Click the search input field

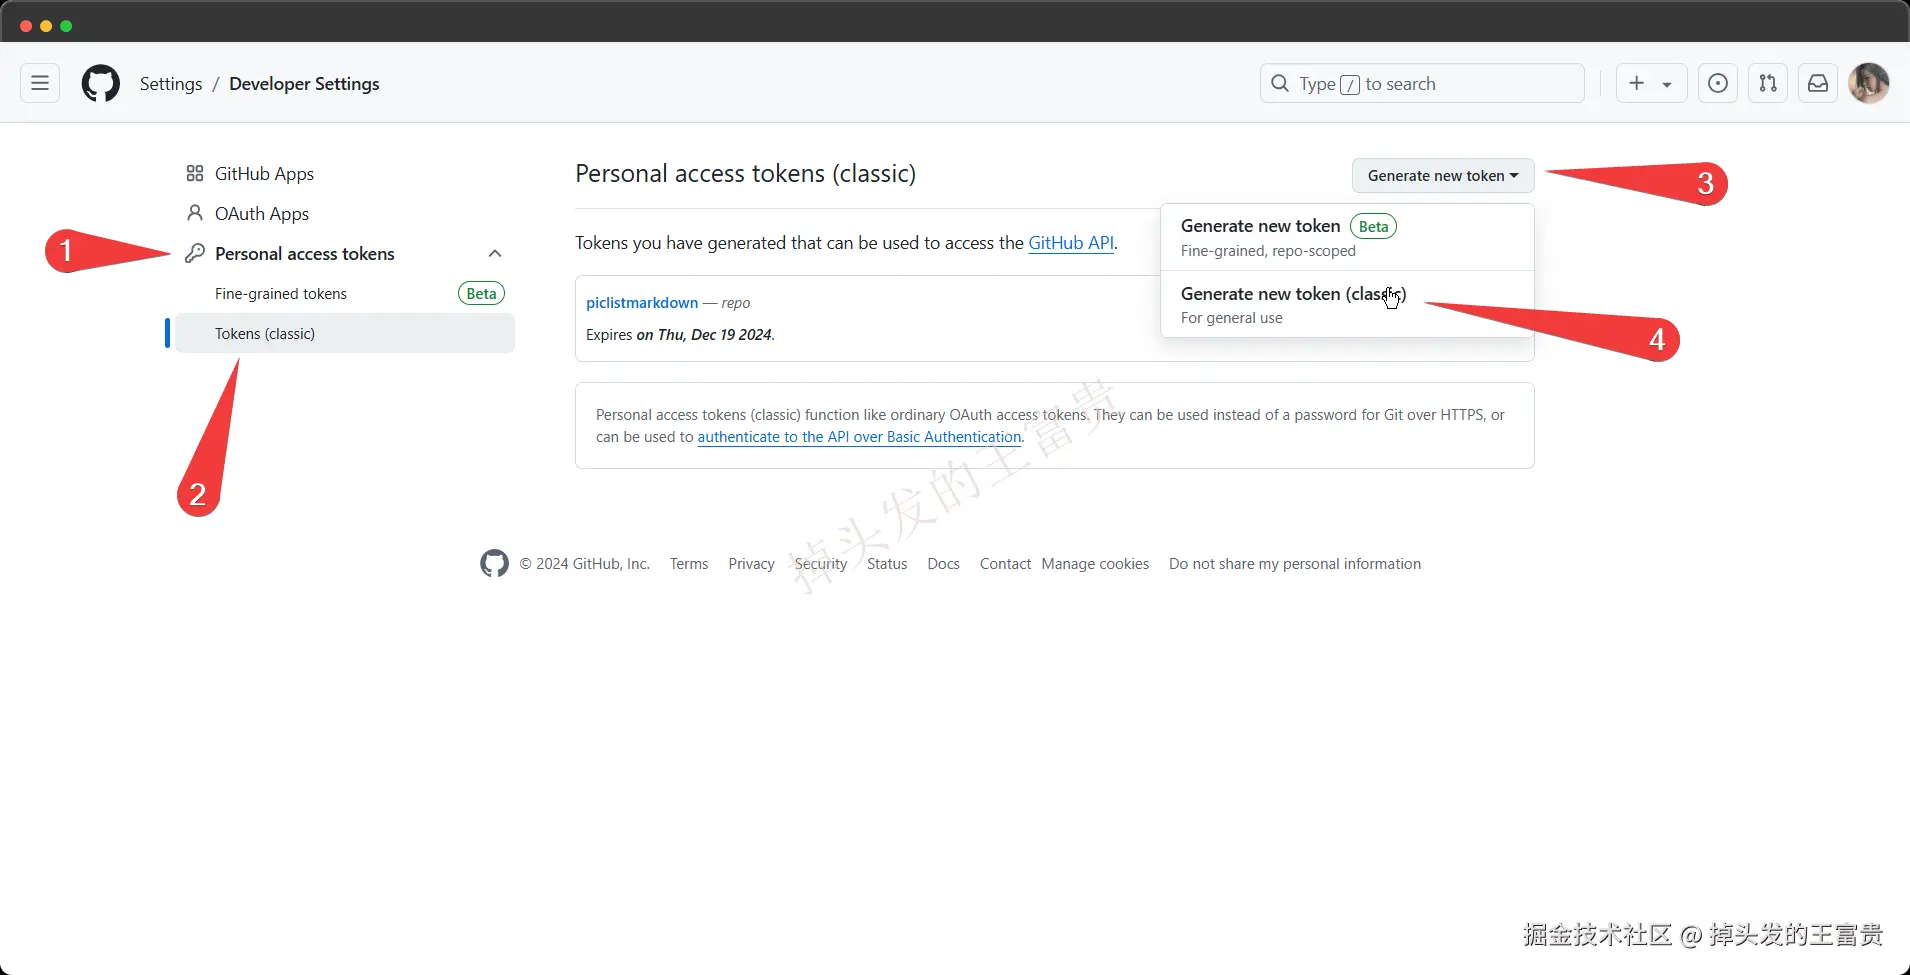click(1421, 83)
